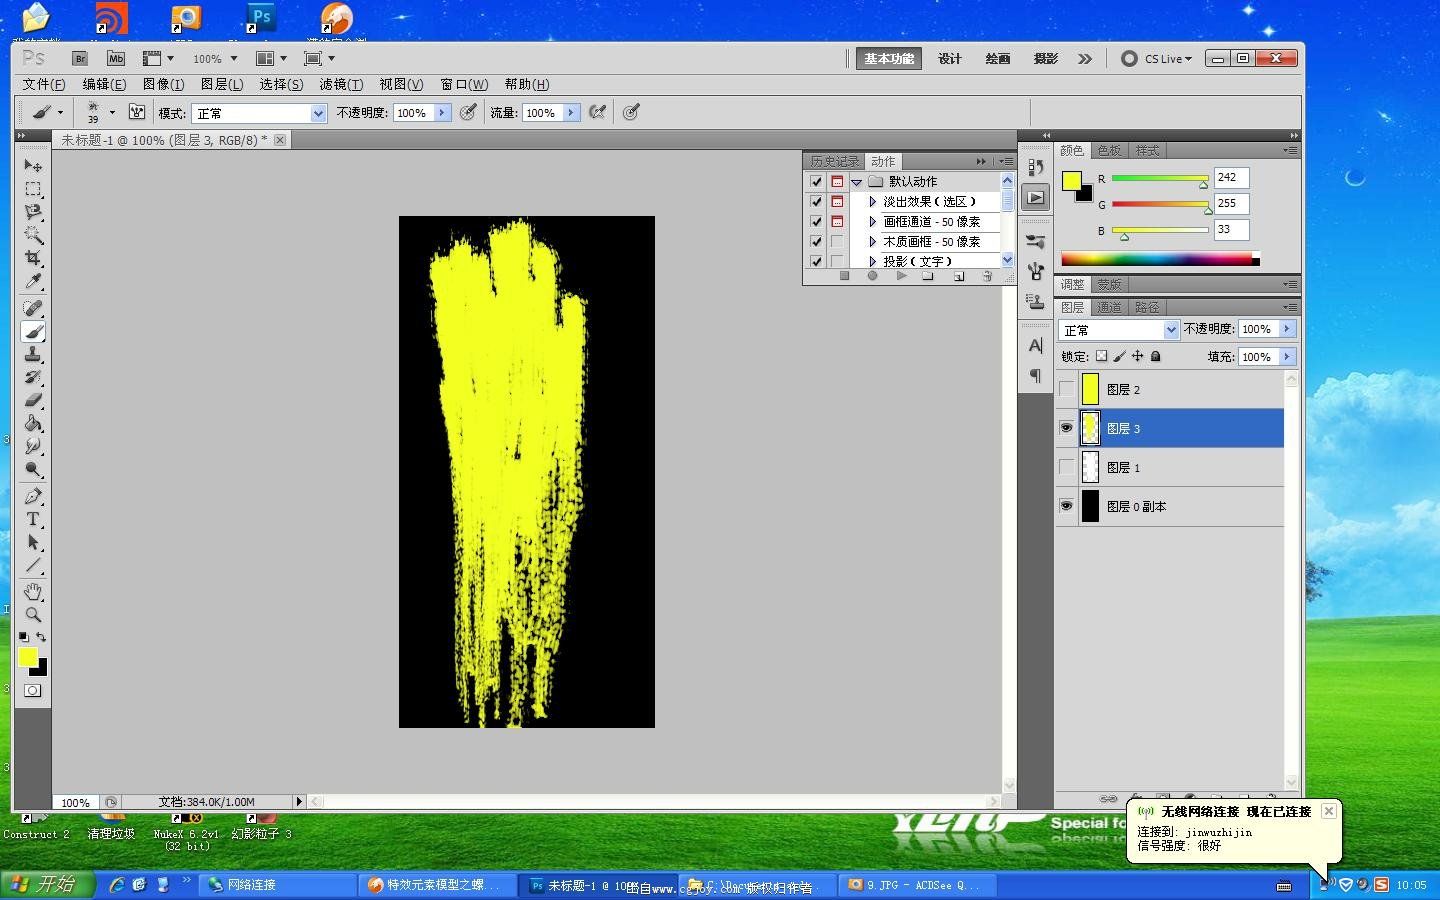The image size is (1440, 900).
Task: Select the Smudge tool
Action: coord(33,446)
